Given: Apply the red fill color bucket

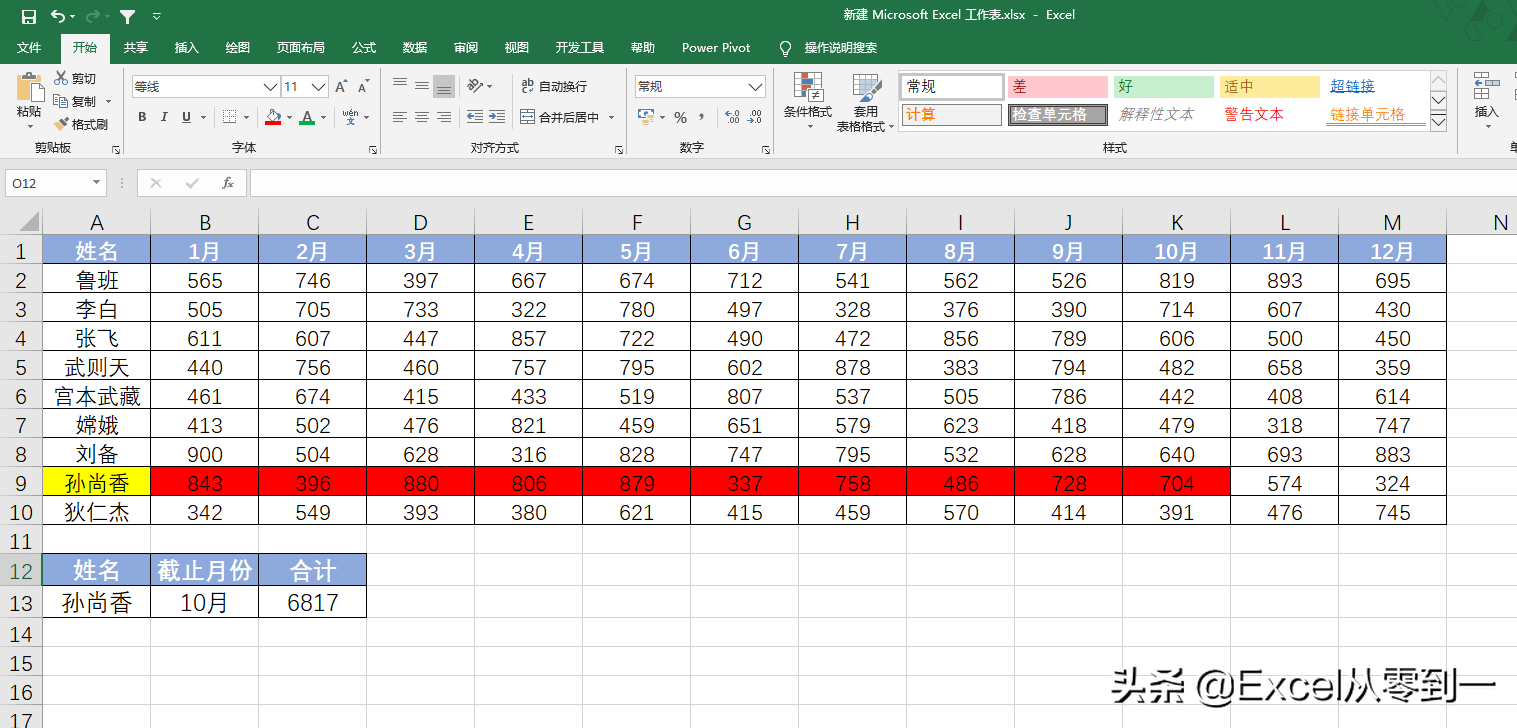Looking at the screenshot, I should 273,117.
